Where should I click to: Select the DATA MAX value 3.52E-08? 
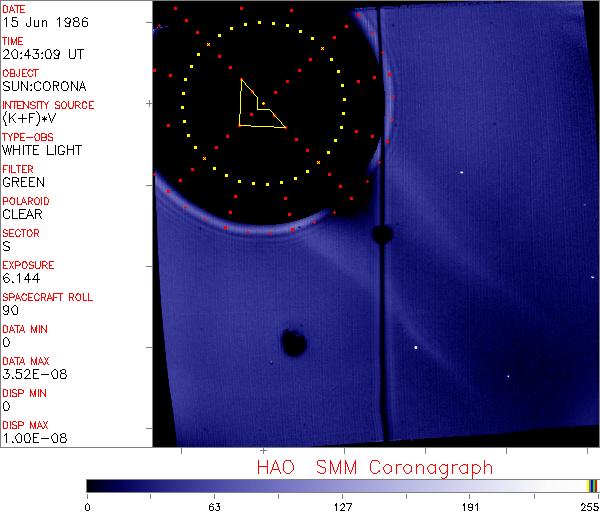[x=30, y=374]
